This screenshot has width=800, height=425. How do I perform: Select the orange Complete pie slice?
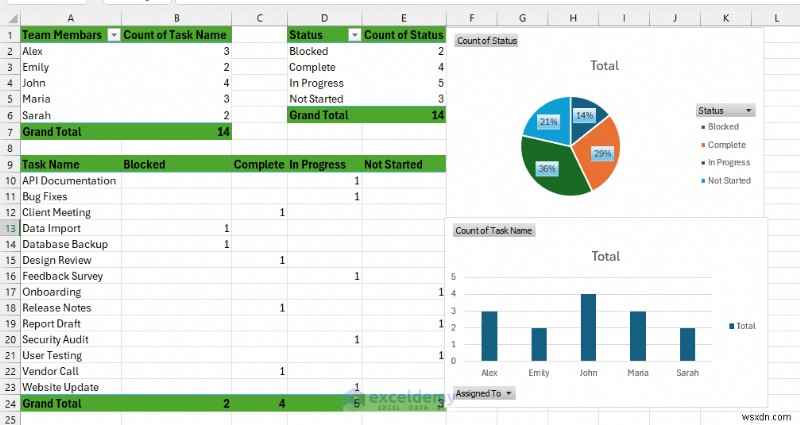(602, 153)
